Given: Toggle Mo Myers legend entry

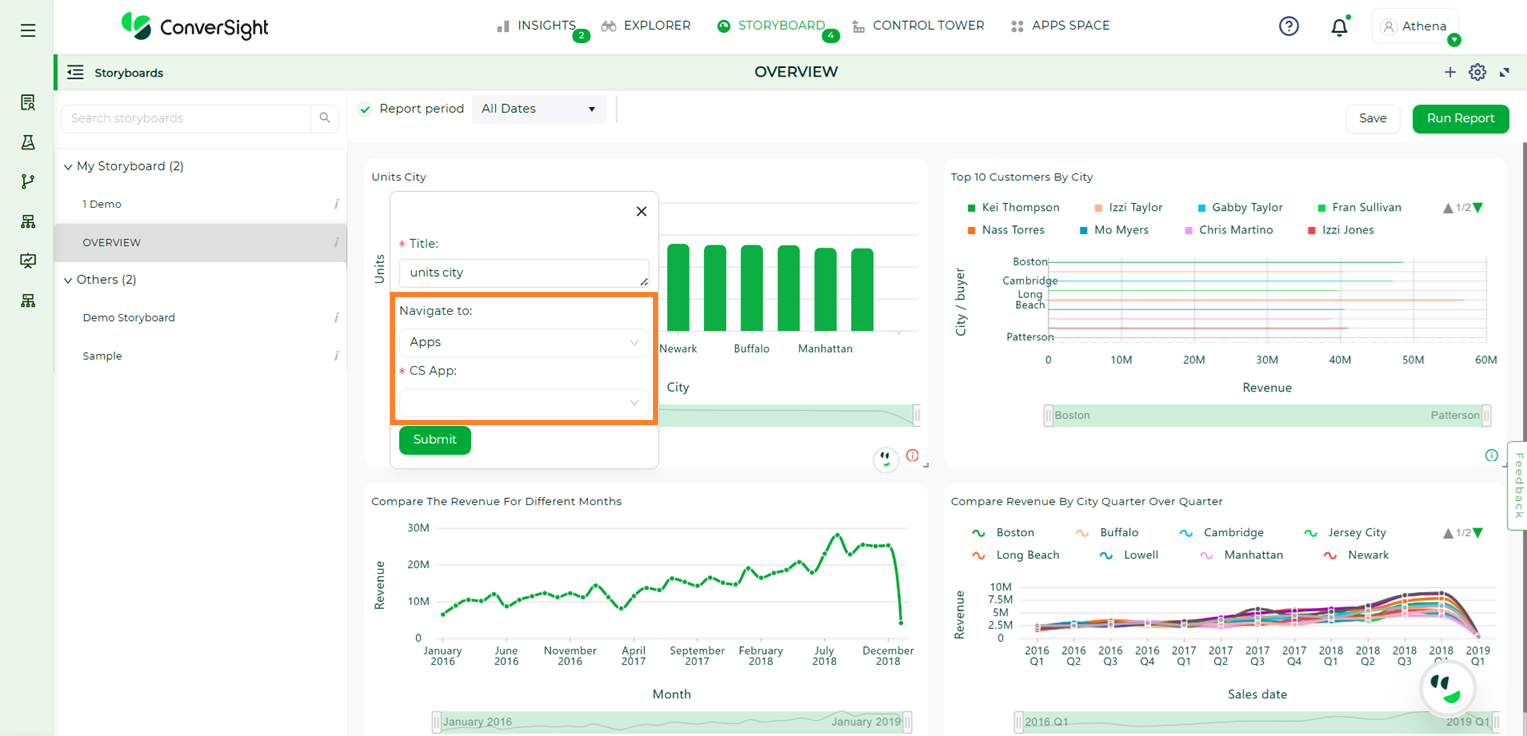Looking at the screenshot, I should [x=1112, y=230].
